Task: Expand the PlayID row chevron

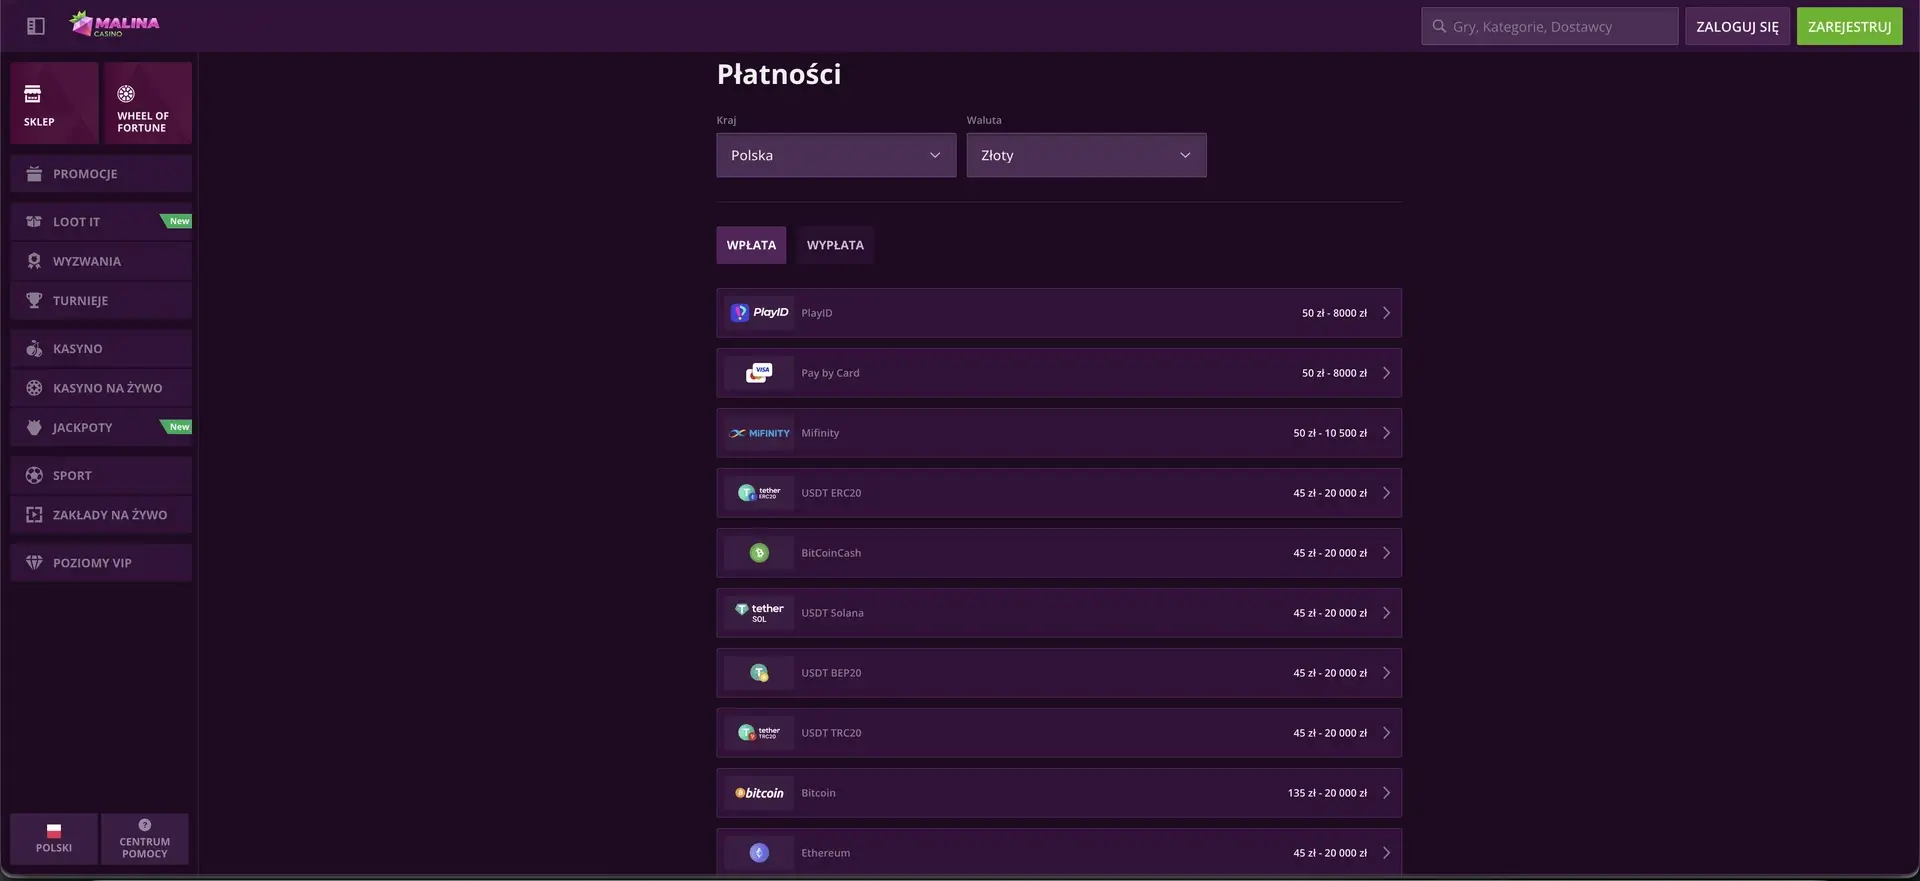Action: click(1386, 313)
